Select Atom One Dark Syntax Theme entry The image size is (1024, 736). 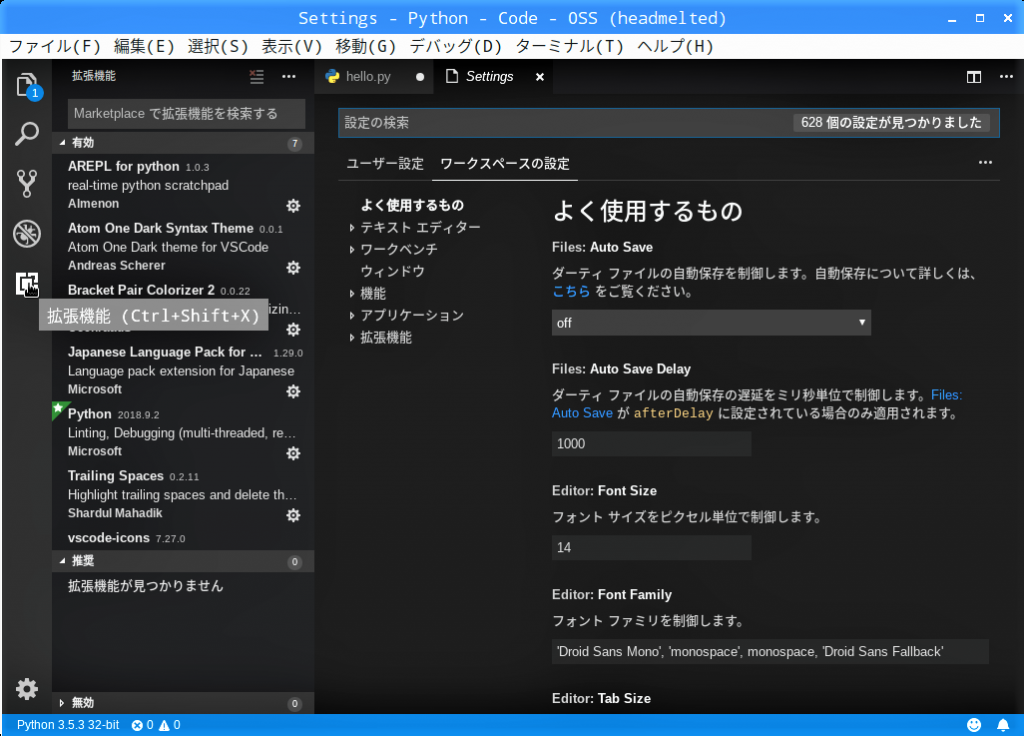point(183,247)
